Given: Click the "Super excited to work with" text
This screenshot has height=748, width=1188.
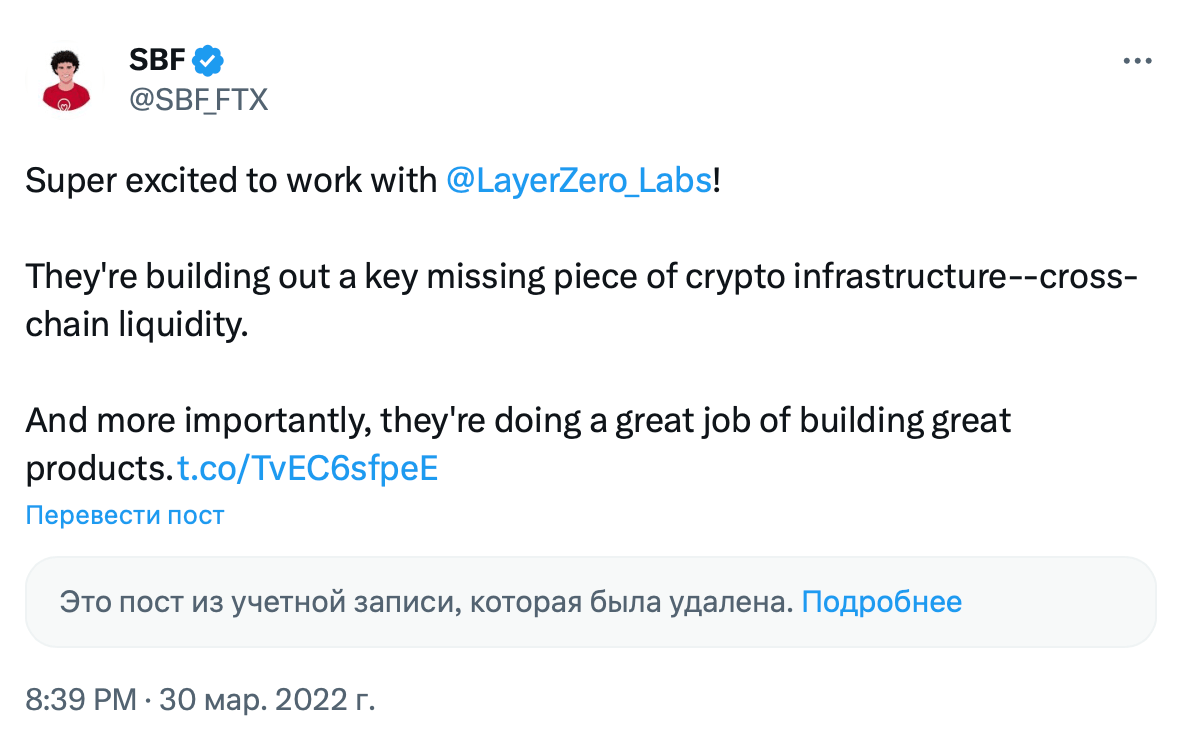Looking at the screenshot, I should click(230, 181).
